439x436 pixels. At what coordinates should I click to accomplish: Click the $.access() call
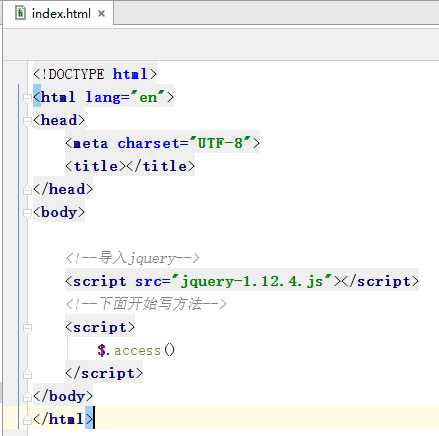click(x=136, y=351)
